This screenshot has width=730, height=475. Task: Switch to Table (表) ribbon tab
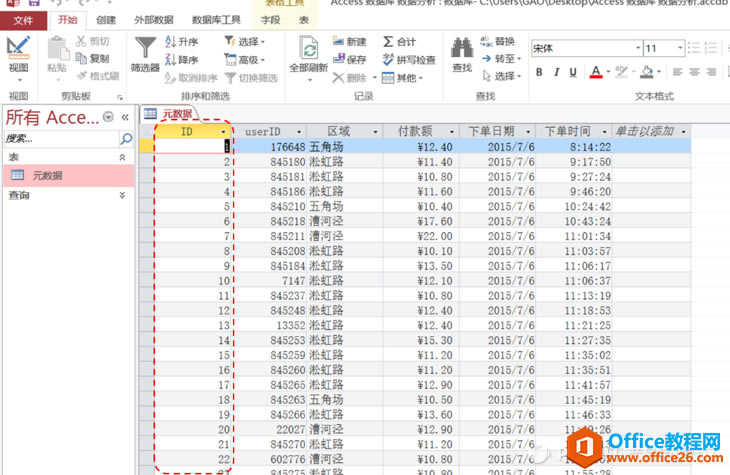(x=304, y=20)
